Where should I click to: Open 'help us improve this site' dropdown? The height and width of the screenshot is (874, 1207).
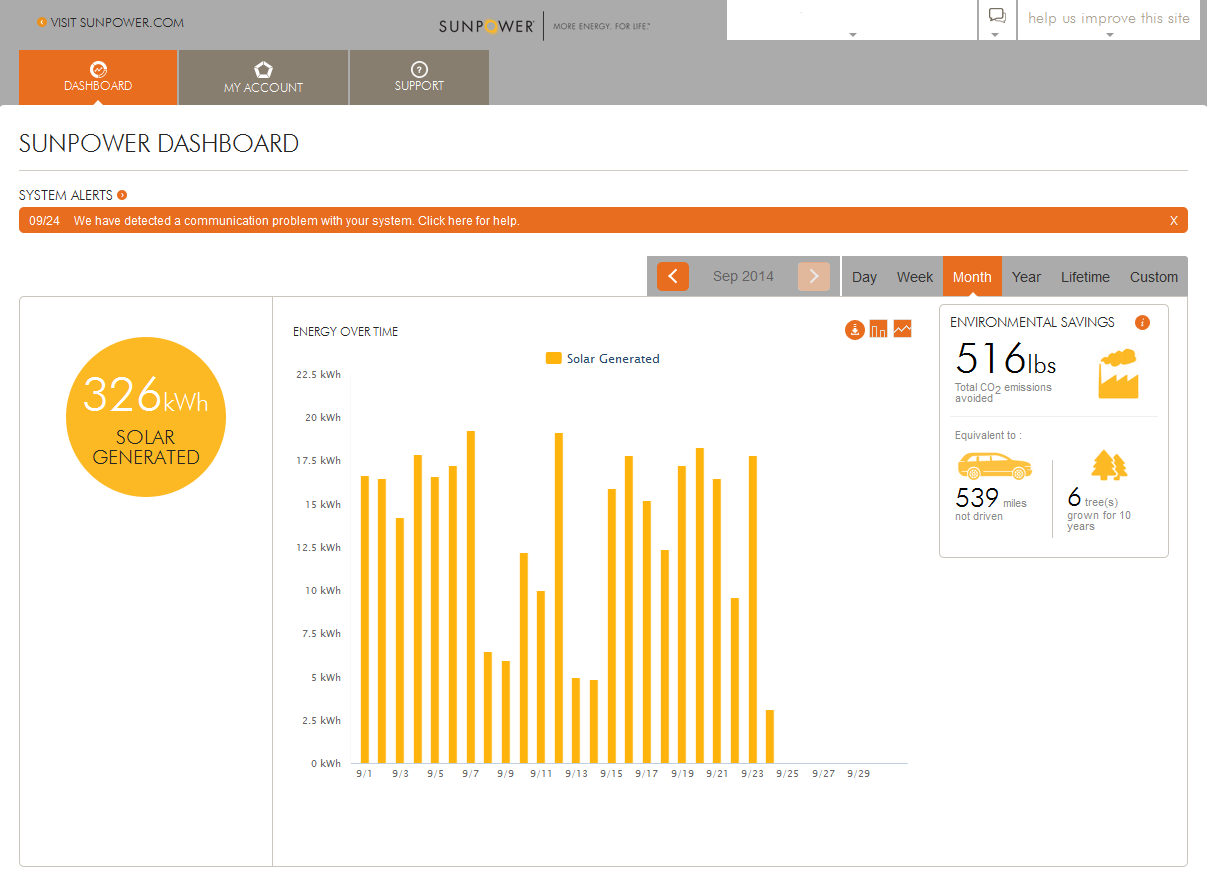click(1108, 20)
